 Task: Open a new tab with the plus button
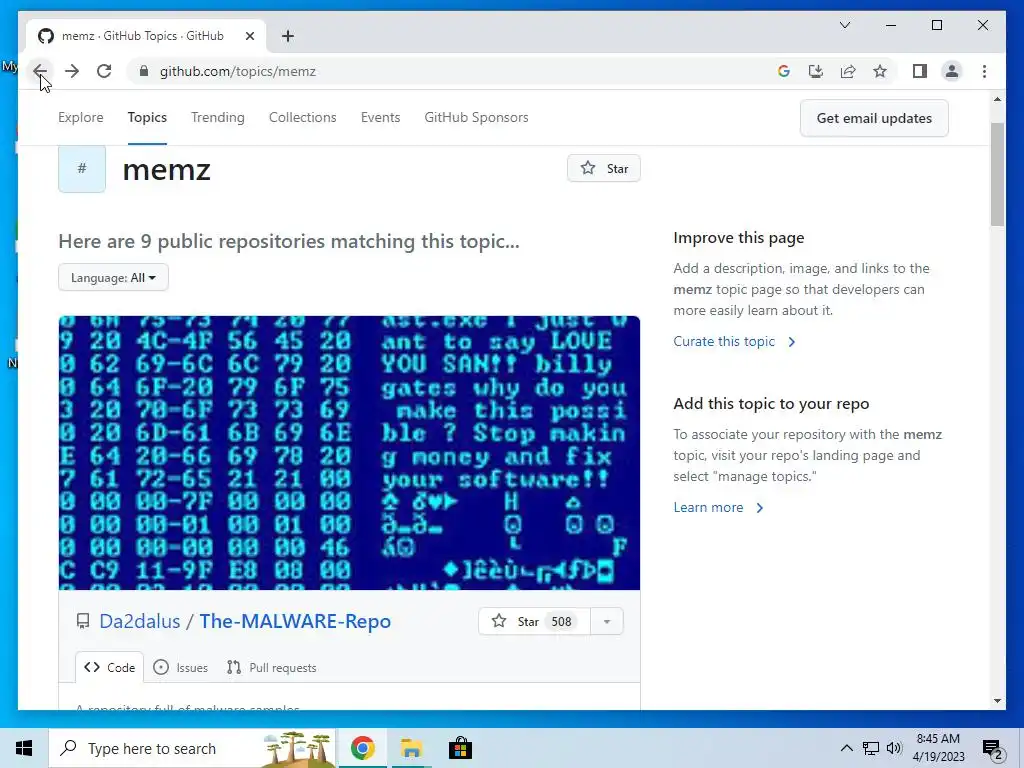288,36
